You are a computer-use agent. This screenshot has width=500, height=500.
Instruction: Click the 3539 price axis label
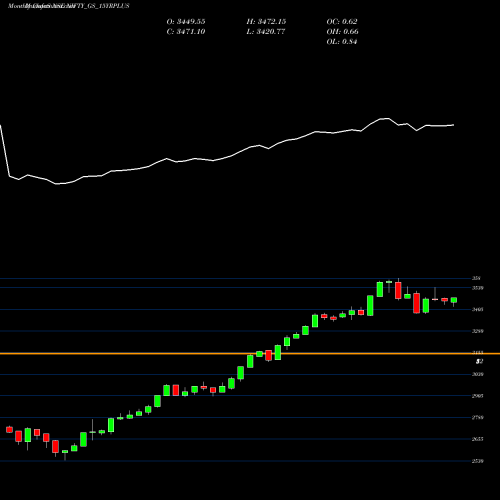[477, 288]
